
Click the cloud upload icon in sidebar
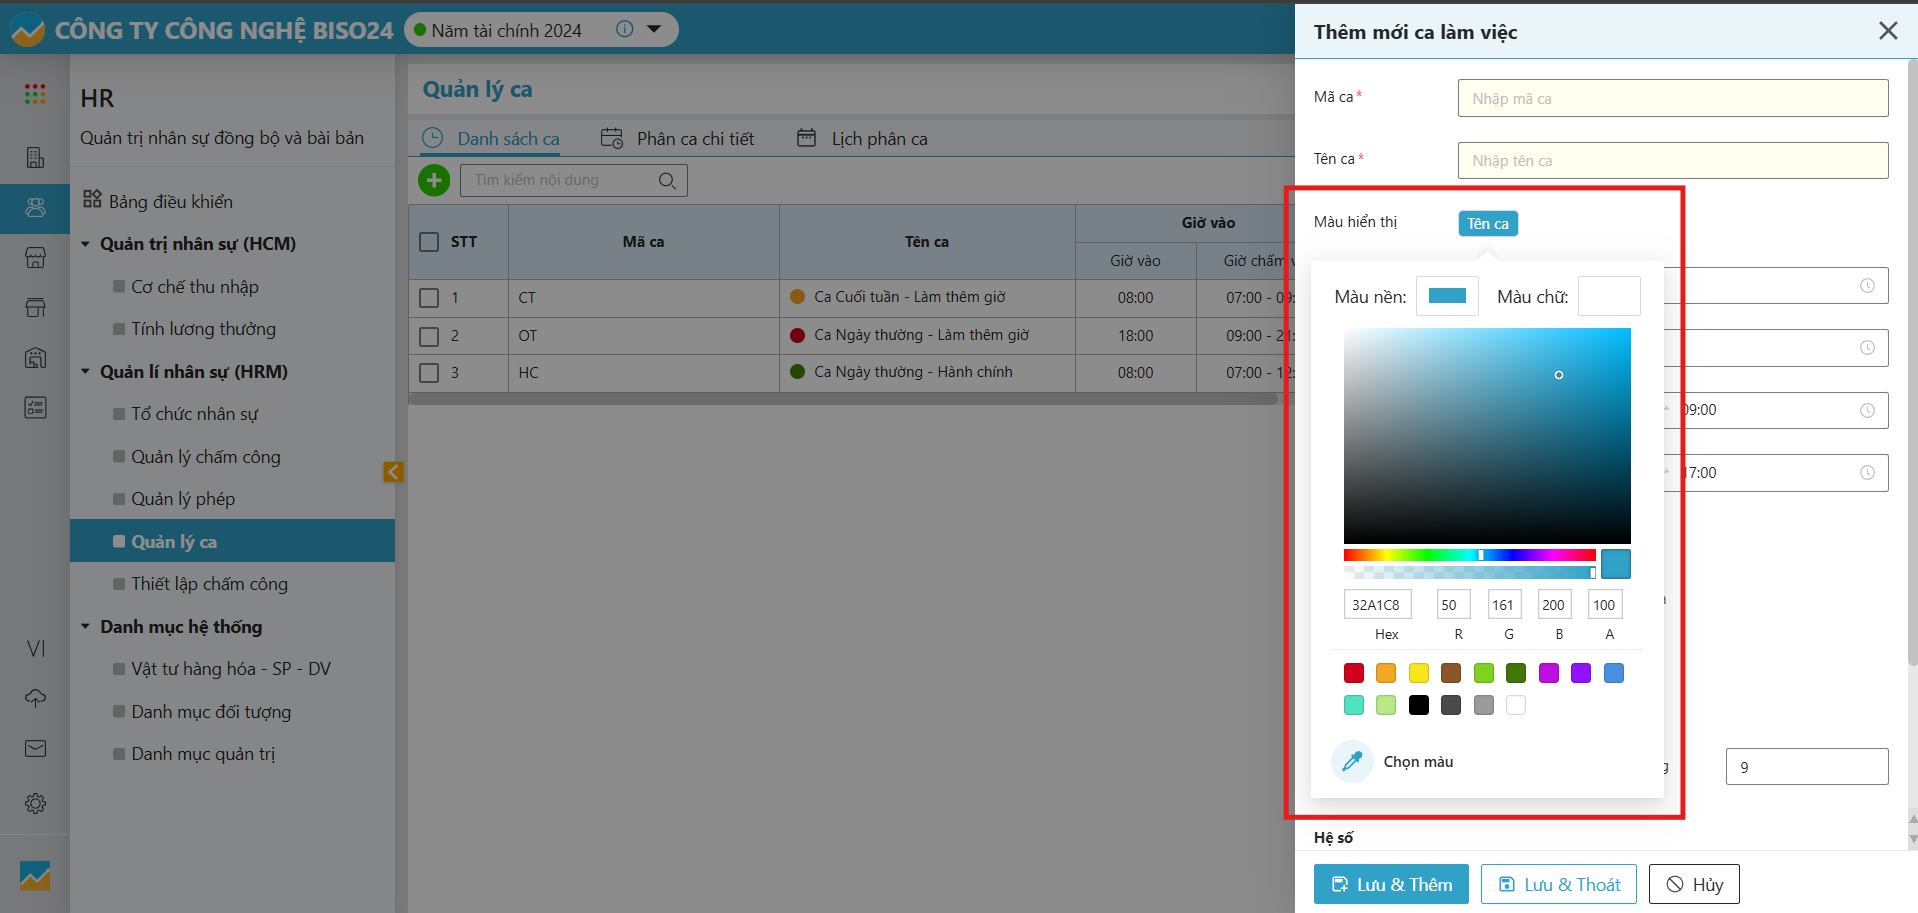tap(35, 698)
